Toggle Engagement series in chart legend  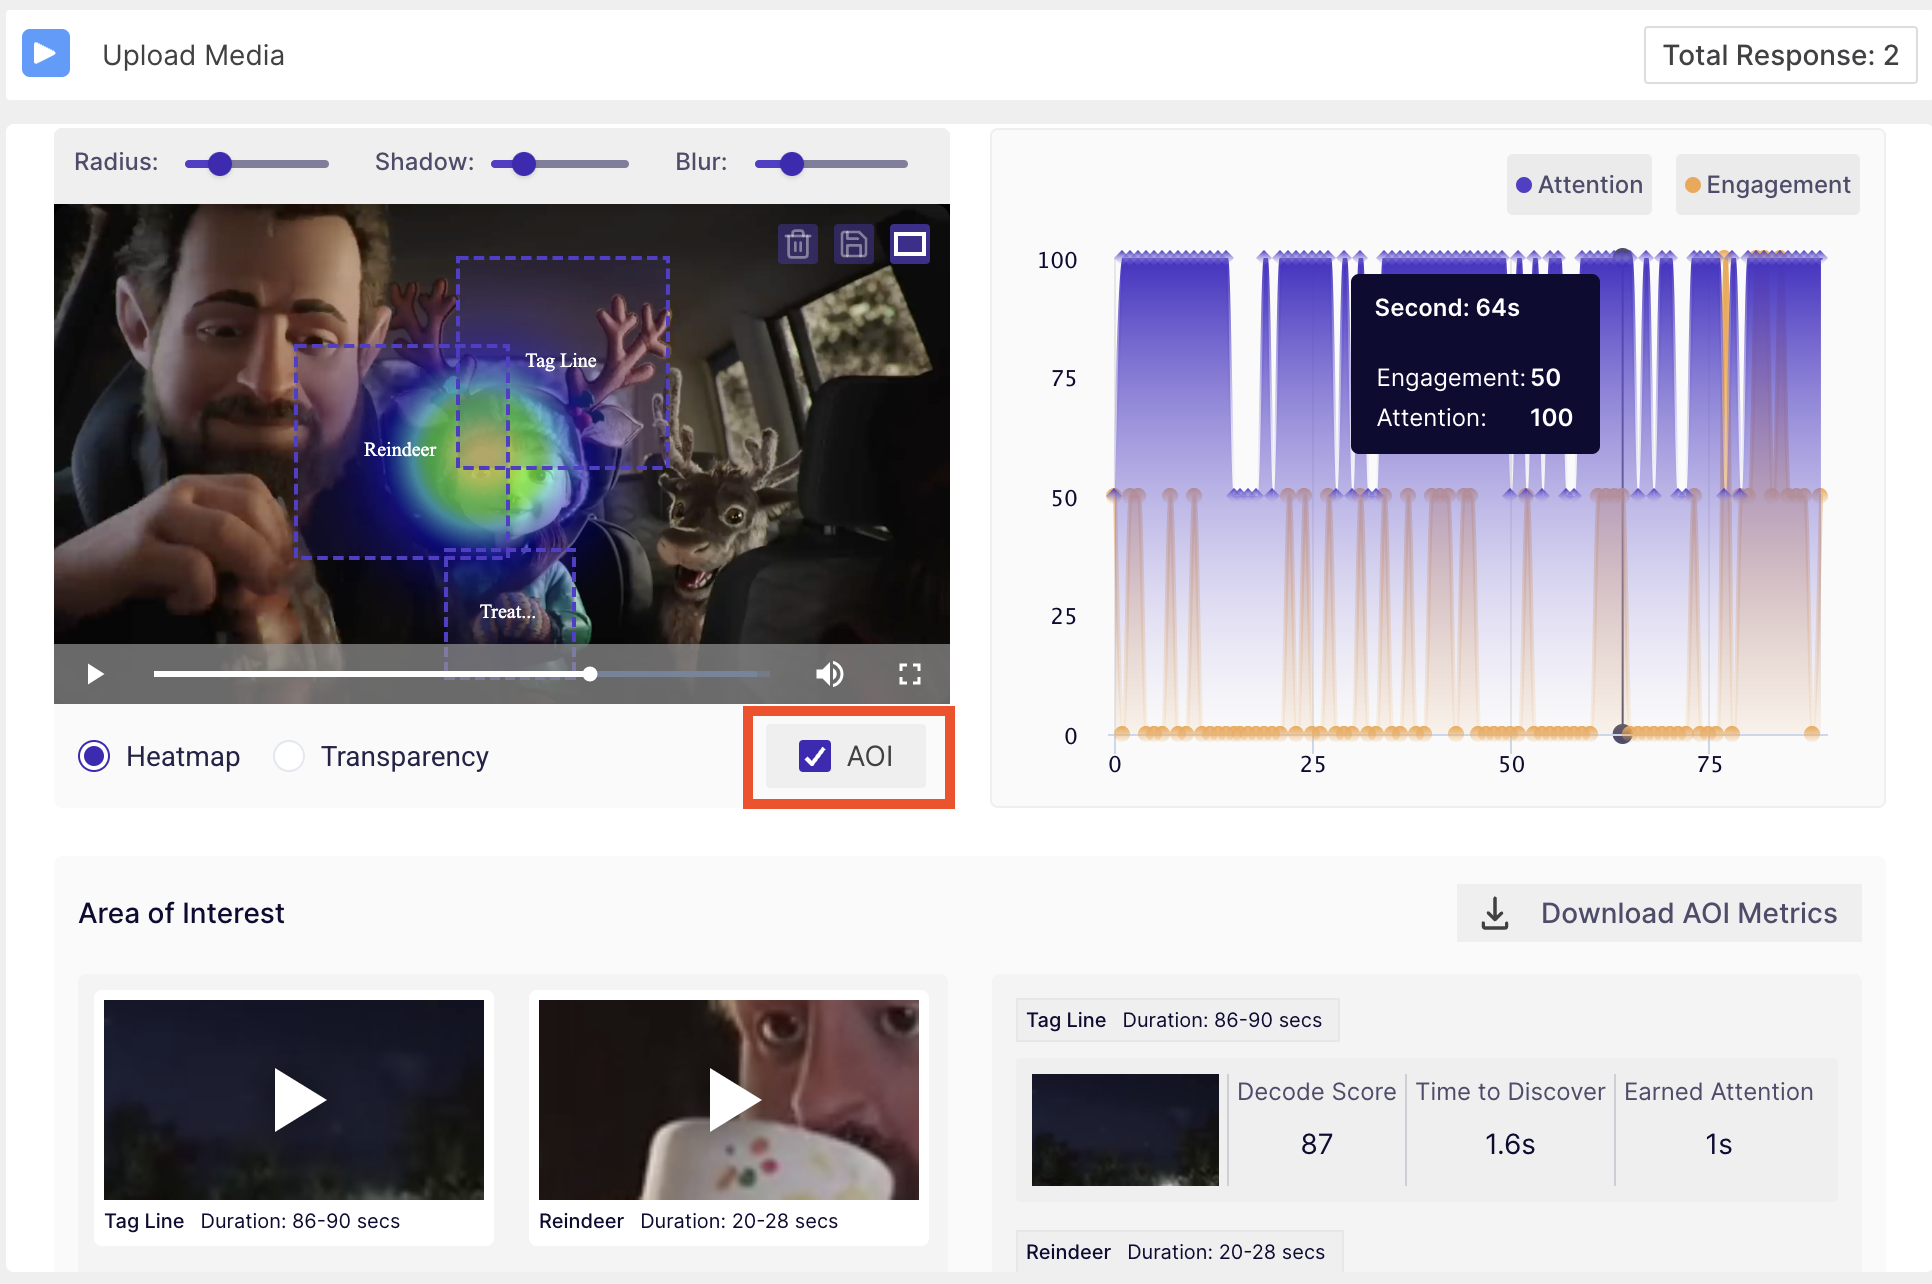click(x=1767, y=185)
